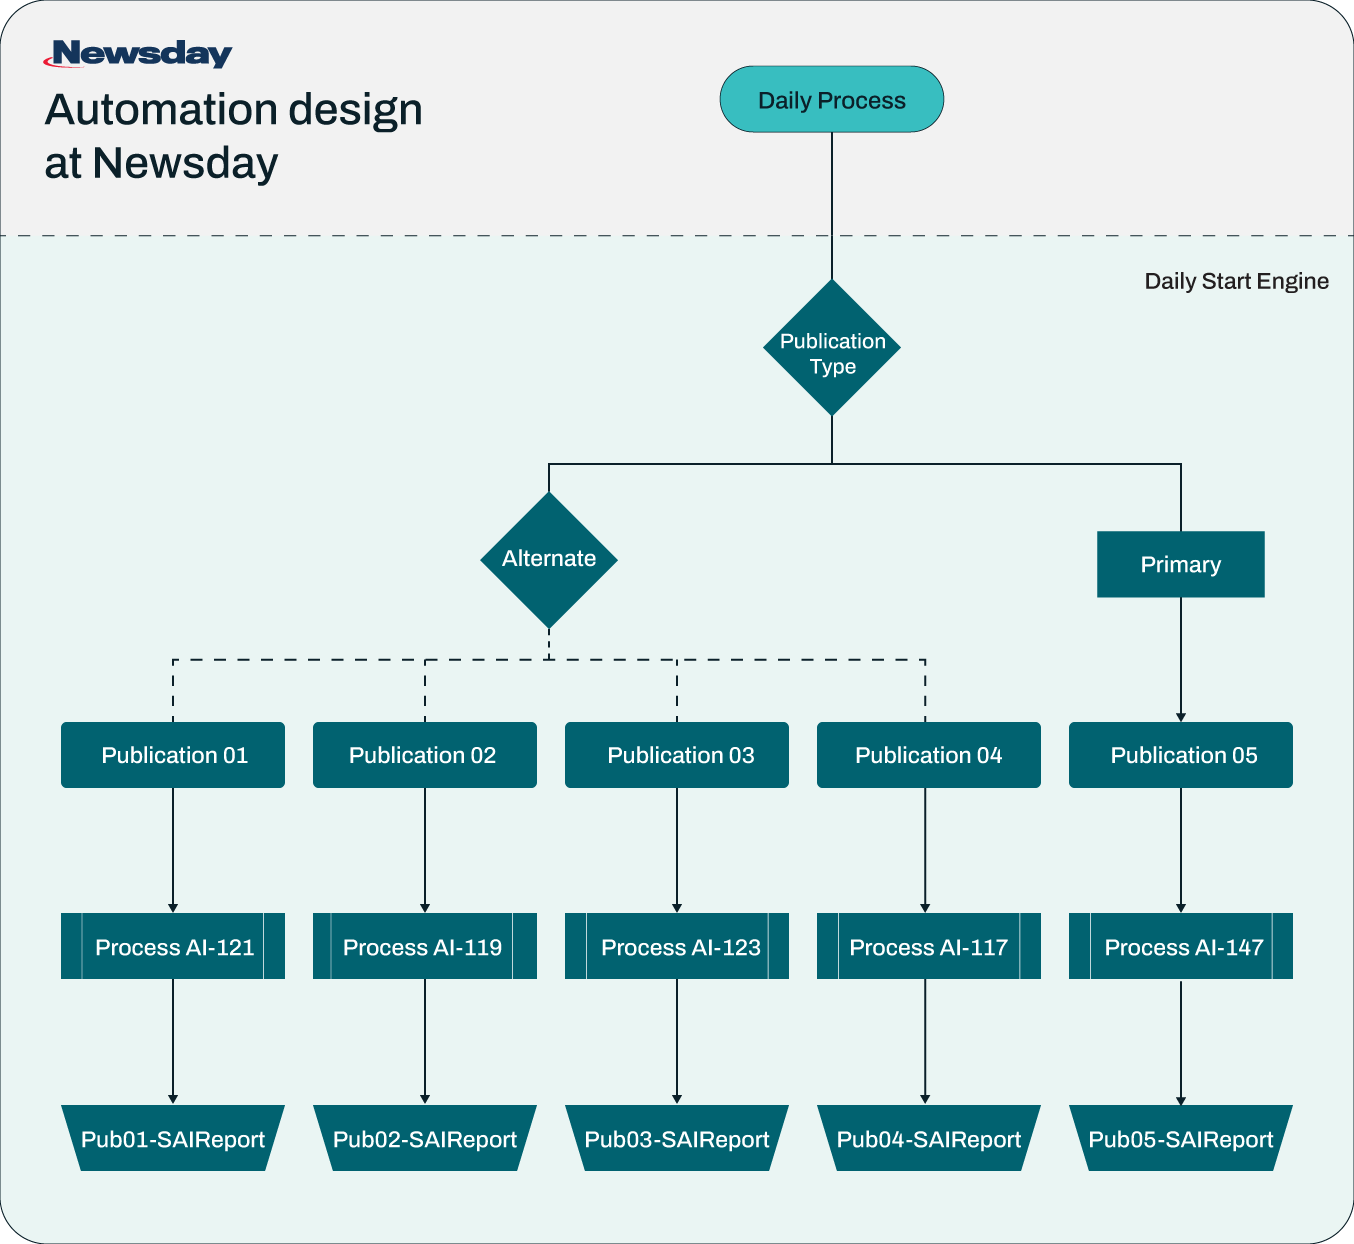Click the Pub05-SAIReport report node

(1181, 1138)
